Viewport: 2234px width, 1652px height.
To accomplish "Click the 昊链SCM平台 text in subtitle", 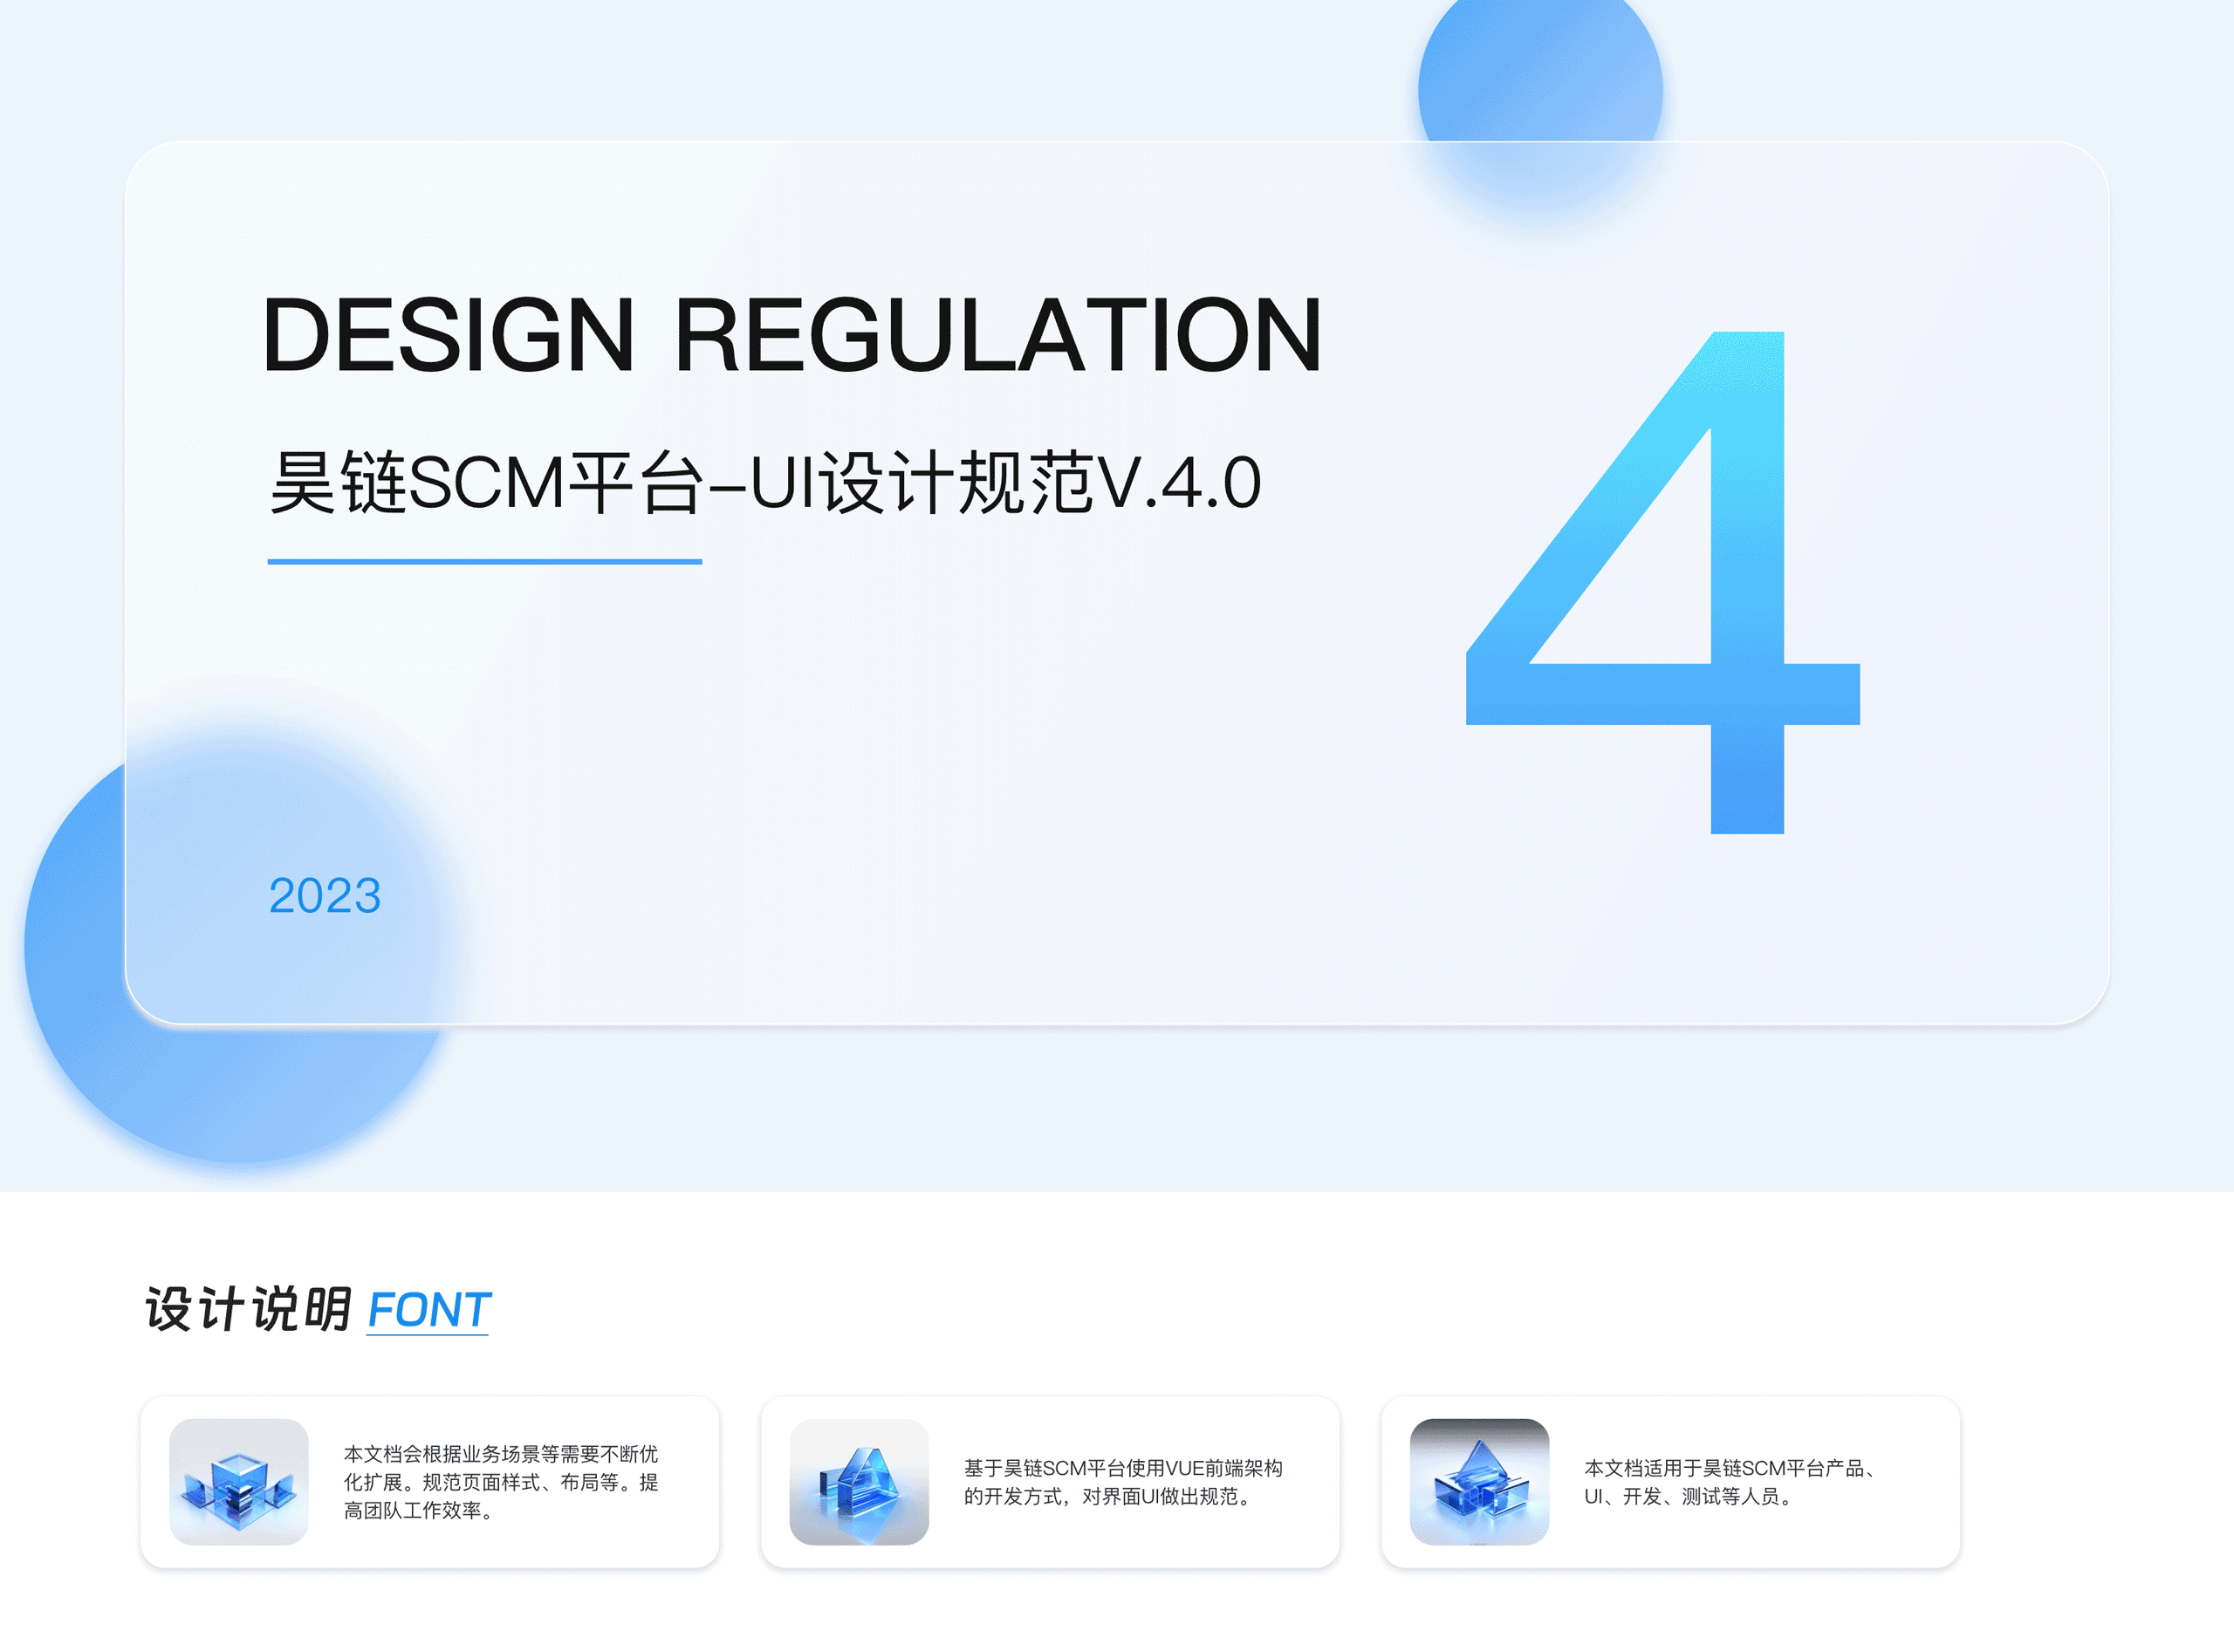I will 485,483.
